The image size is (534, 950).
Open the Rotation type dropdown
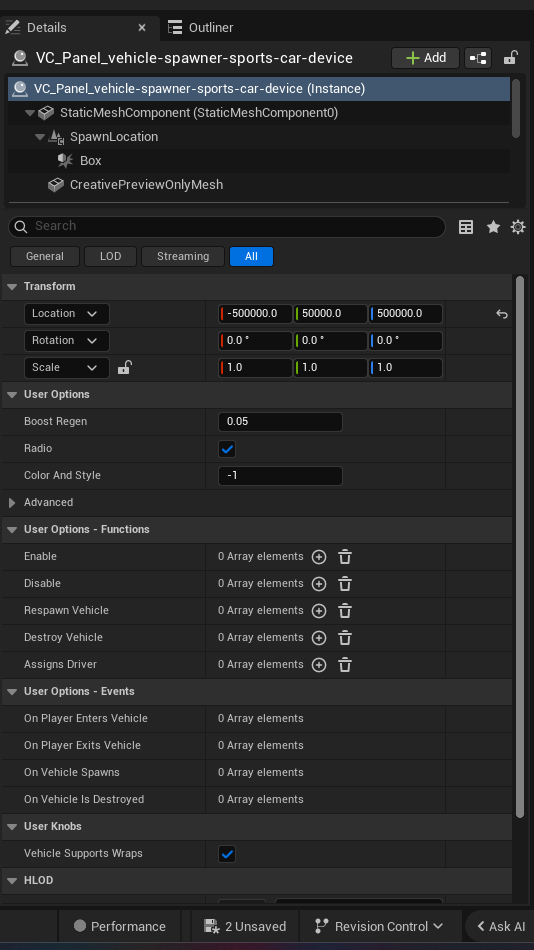click(67, 340)
